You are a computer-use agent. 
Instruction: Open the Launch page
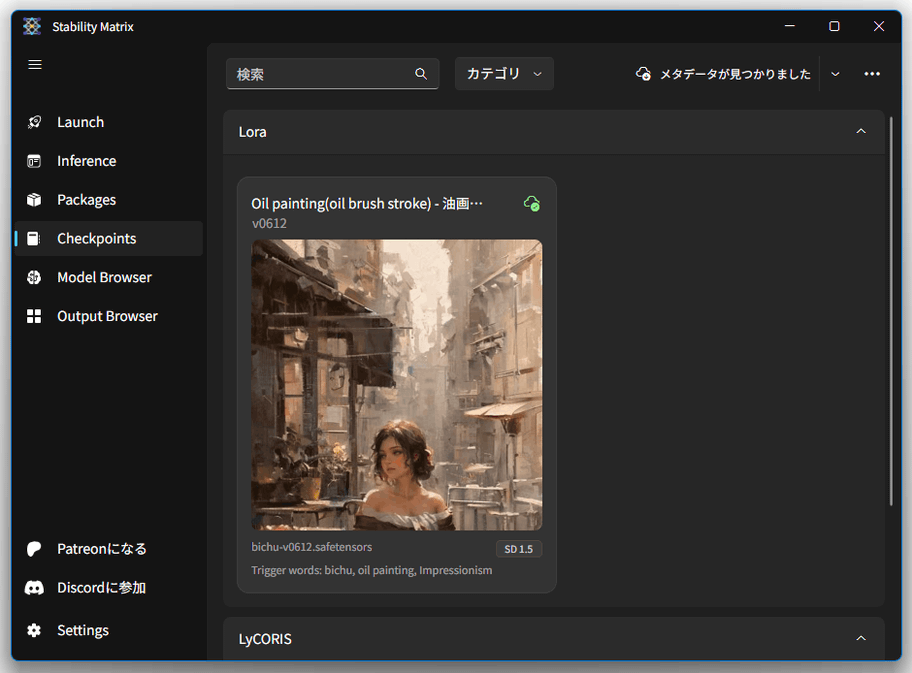pyautogui.click(x=109, y=122)
